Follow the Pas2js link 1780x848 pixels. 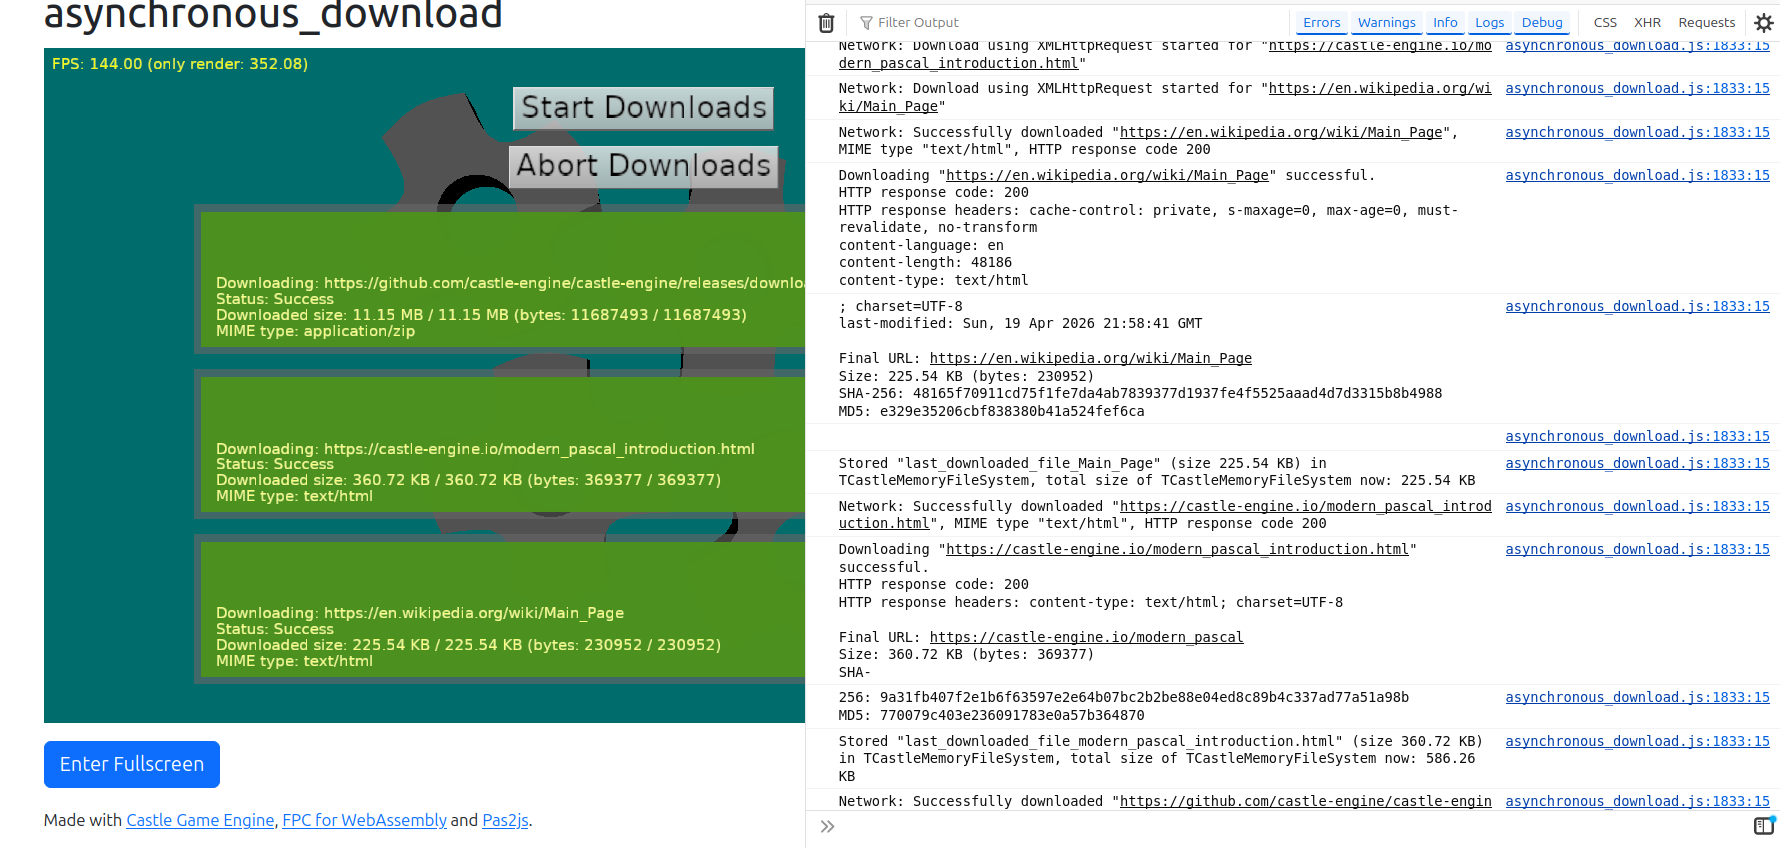(x=505, y=820)
